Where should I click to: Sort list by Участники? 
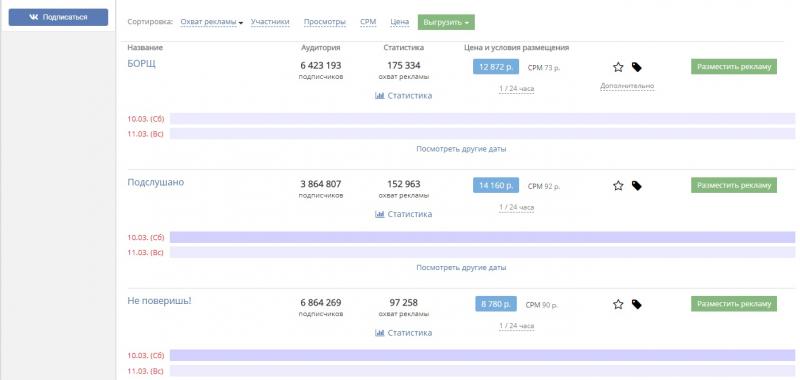click(x=270, y=22)
